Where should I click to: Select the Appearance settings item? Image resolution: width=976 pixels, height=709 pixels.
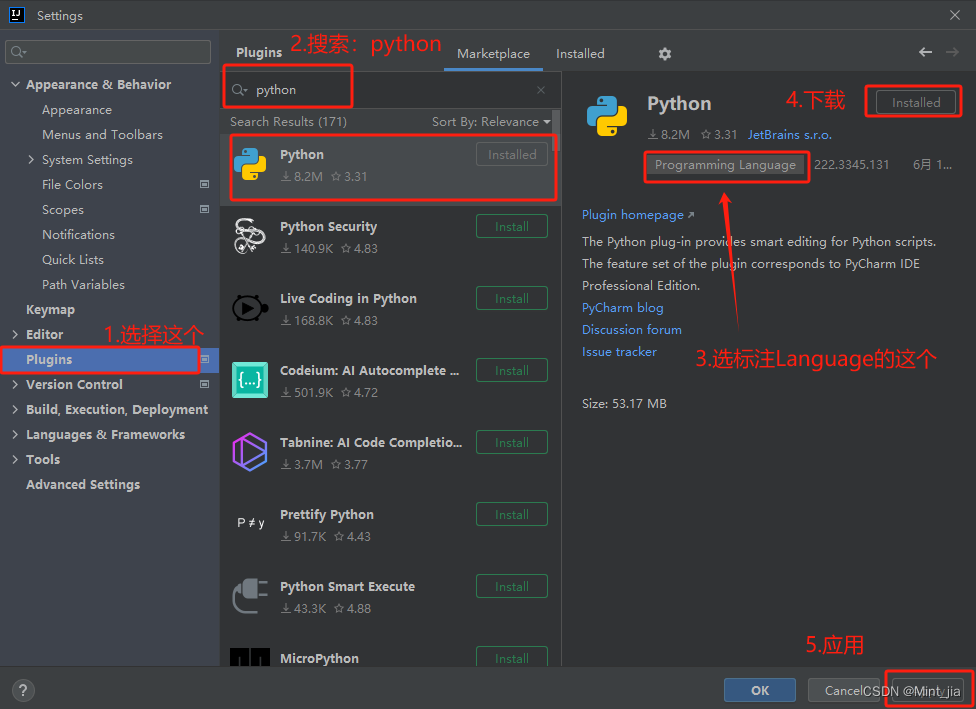pyautogui.click(x=77, y=110)
